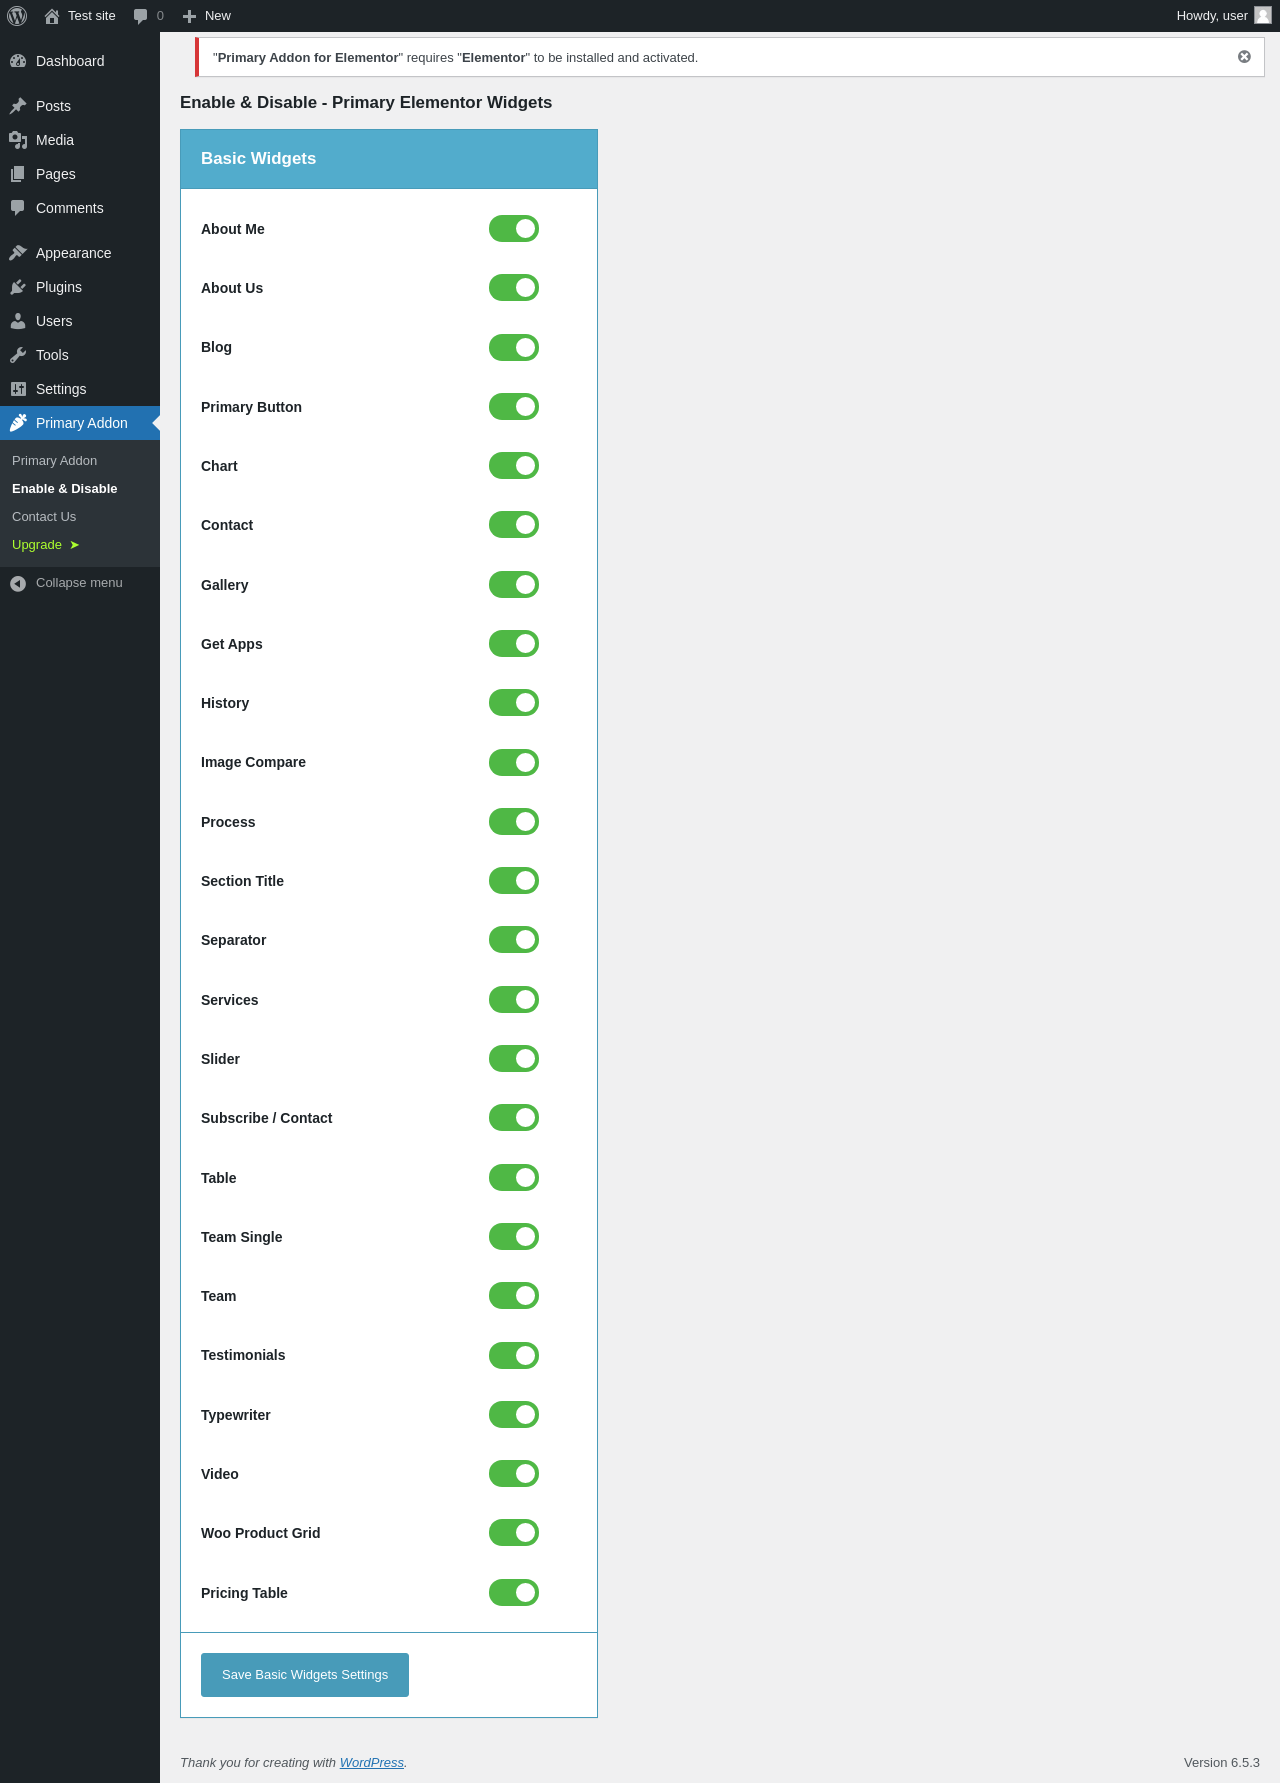Disable the Slider widget

pos(514,1059)
